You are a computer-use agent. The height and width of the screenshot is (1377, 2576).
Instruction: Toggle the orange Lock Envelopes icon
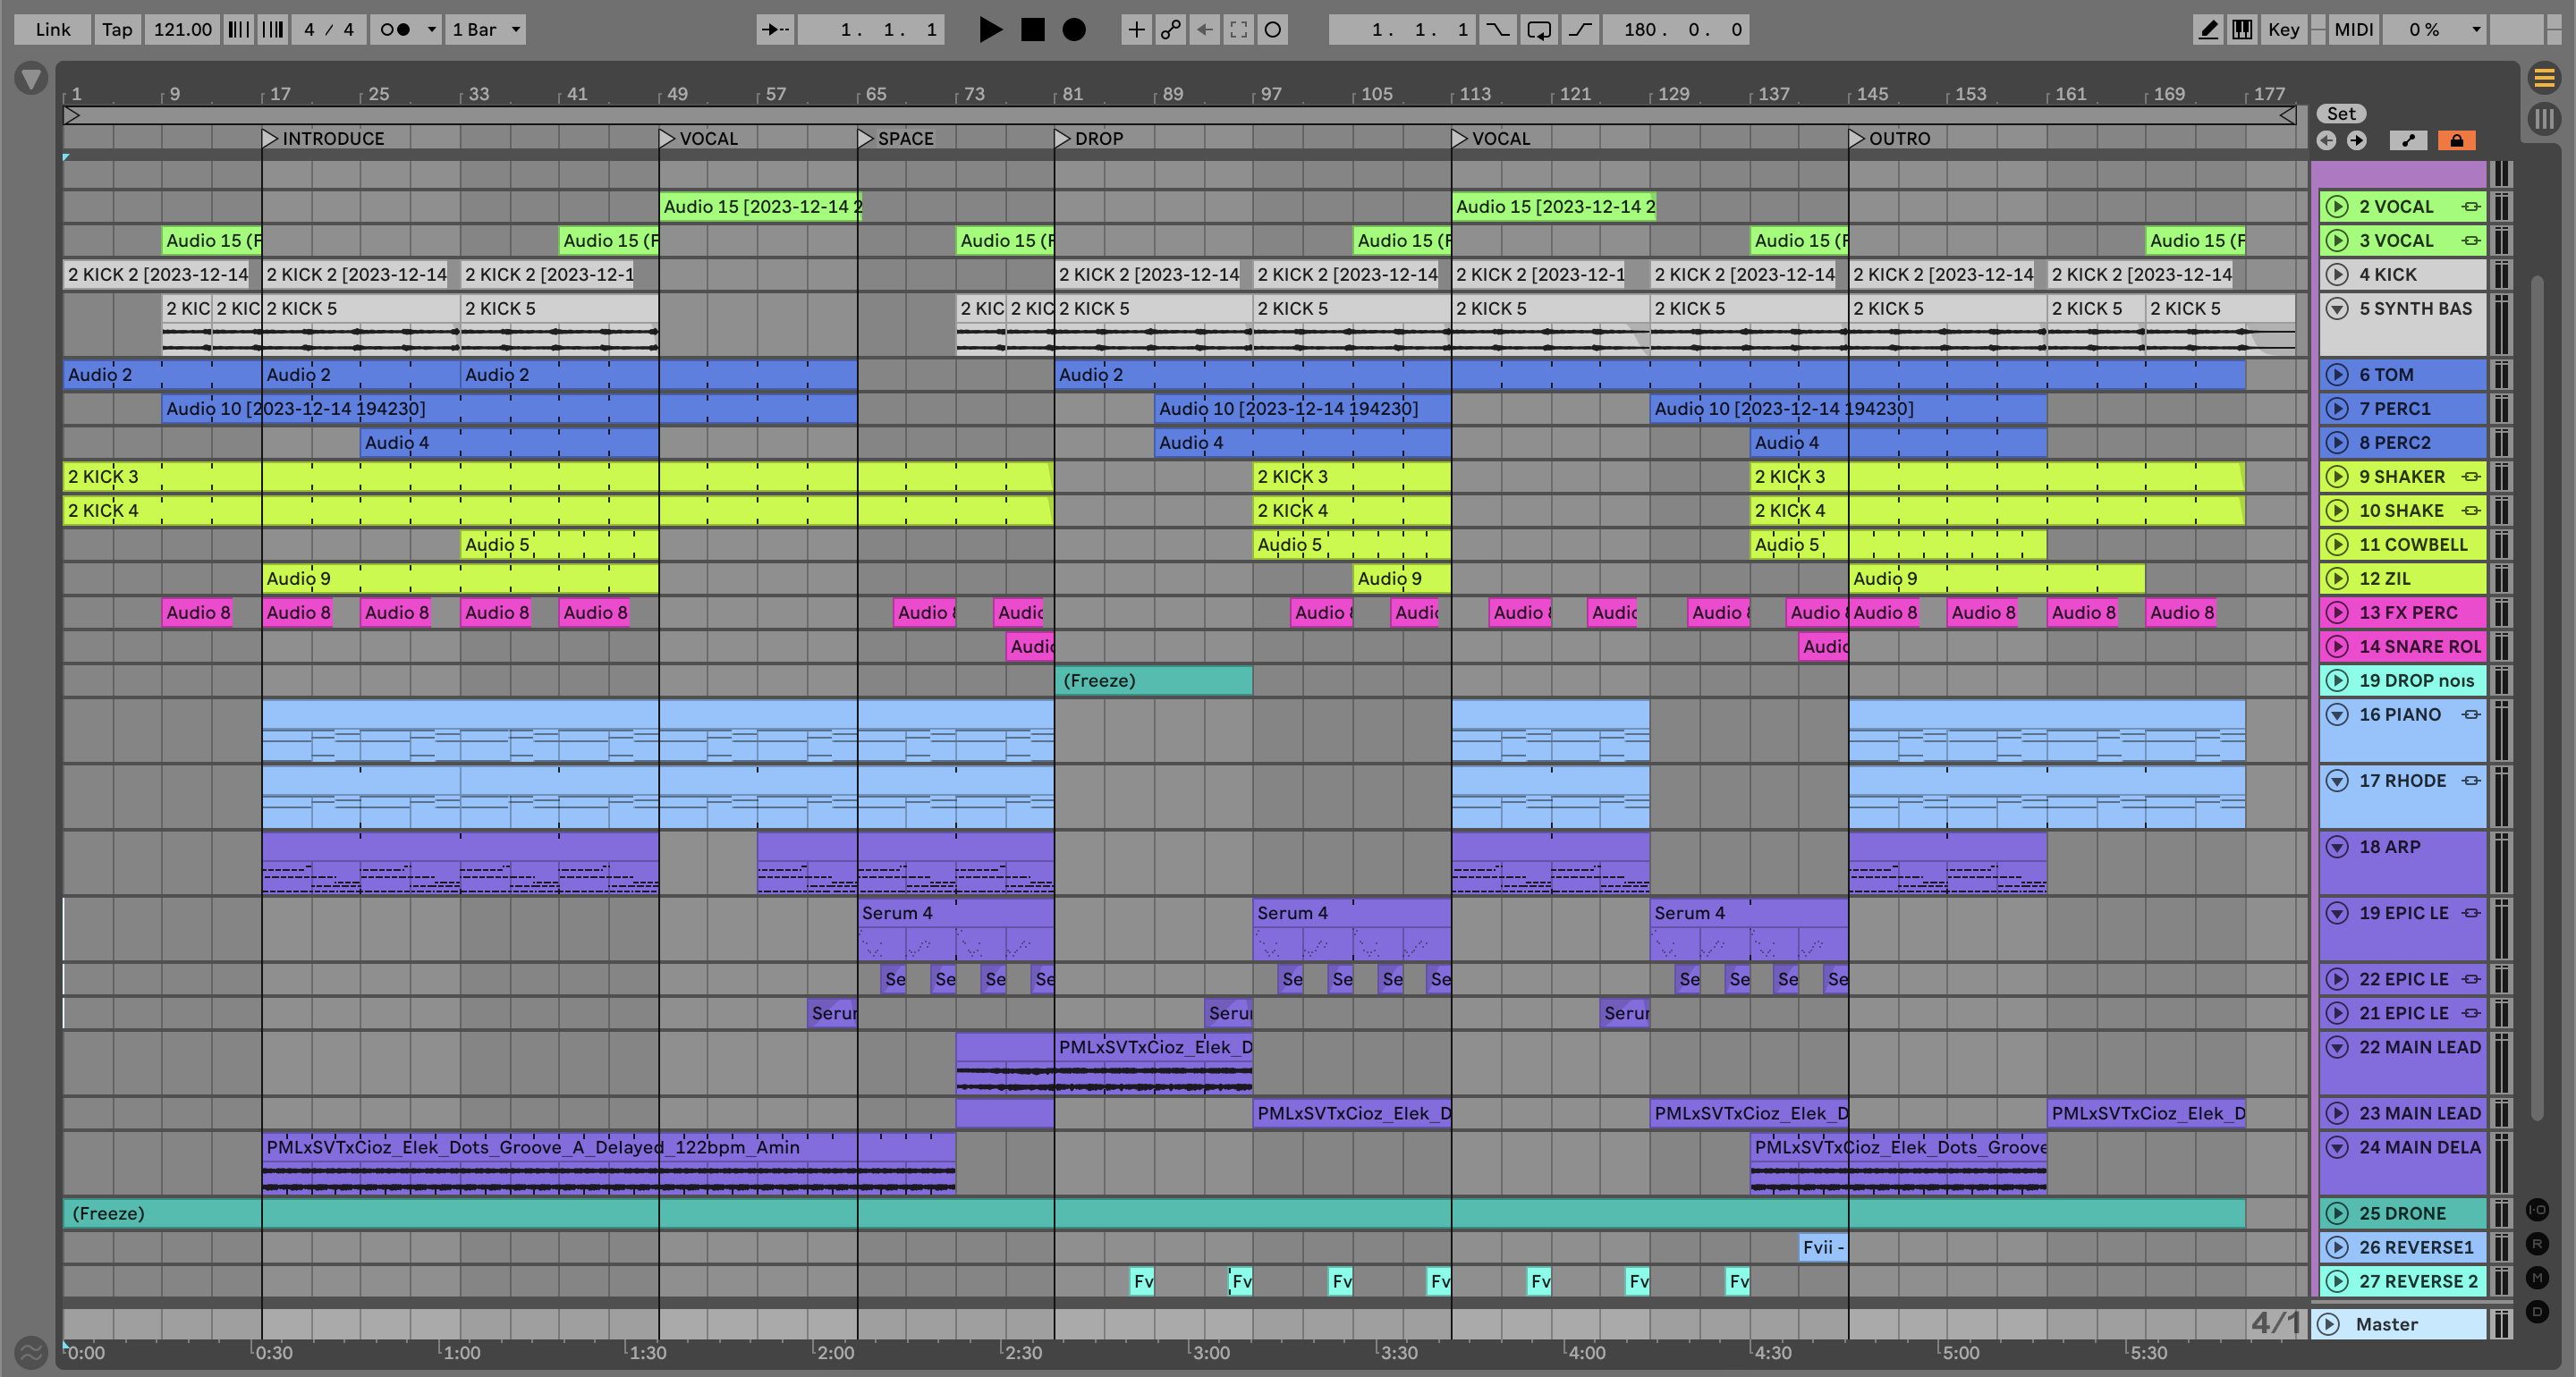(x=2456, y=140)
